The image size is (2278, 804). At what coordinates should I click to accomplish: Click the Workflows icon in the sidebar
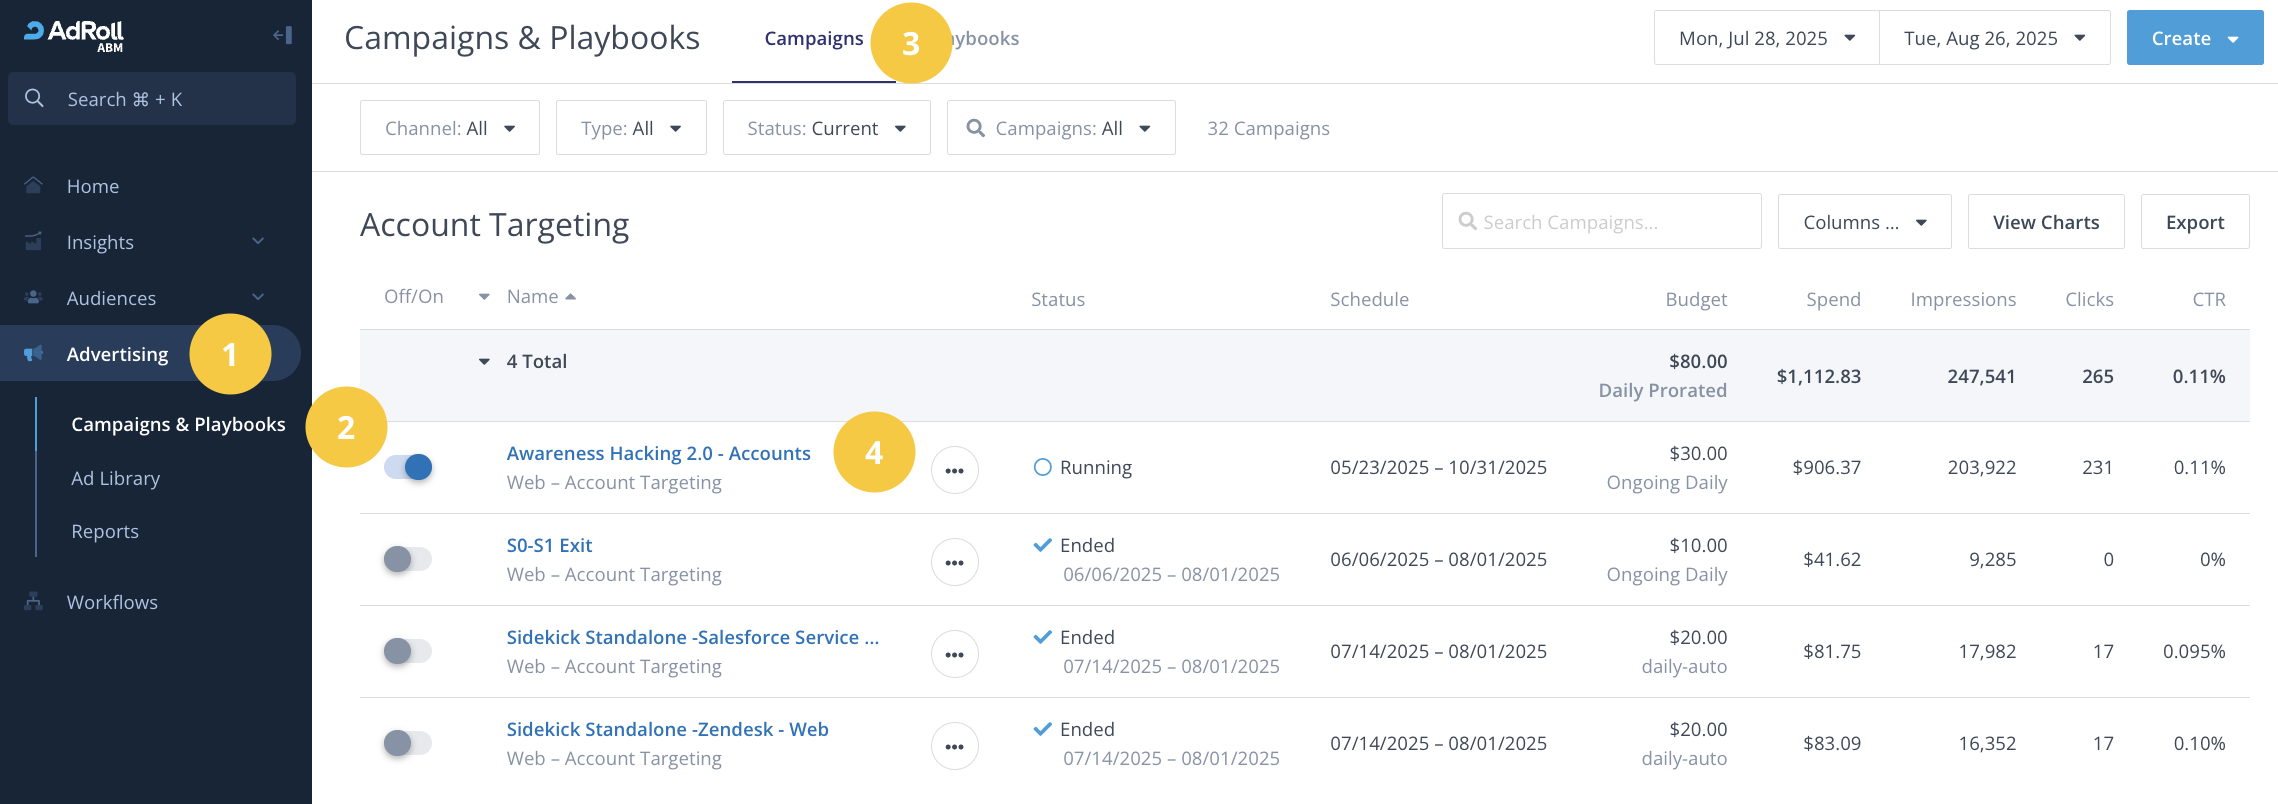point(34,602)
